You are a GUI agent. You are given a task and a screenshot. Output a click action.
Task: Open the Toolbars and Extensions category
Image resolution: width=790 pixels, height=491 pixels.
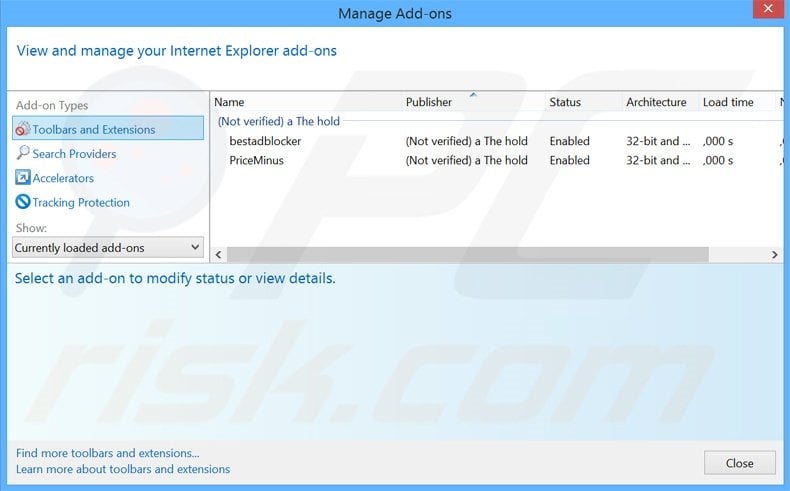(x=108, y=128)
